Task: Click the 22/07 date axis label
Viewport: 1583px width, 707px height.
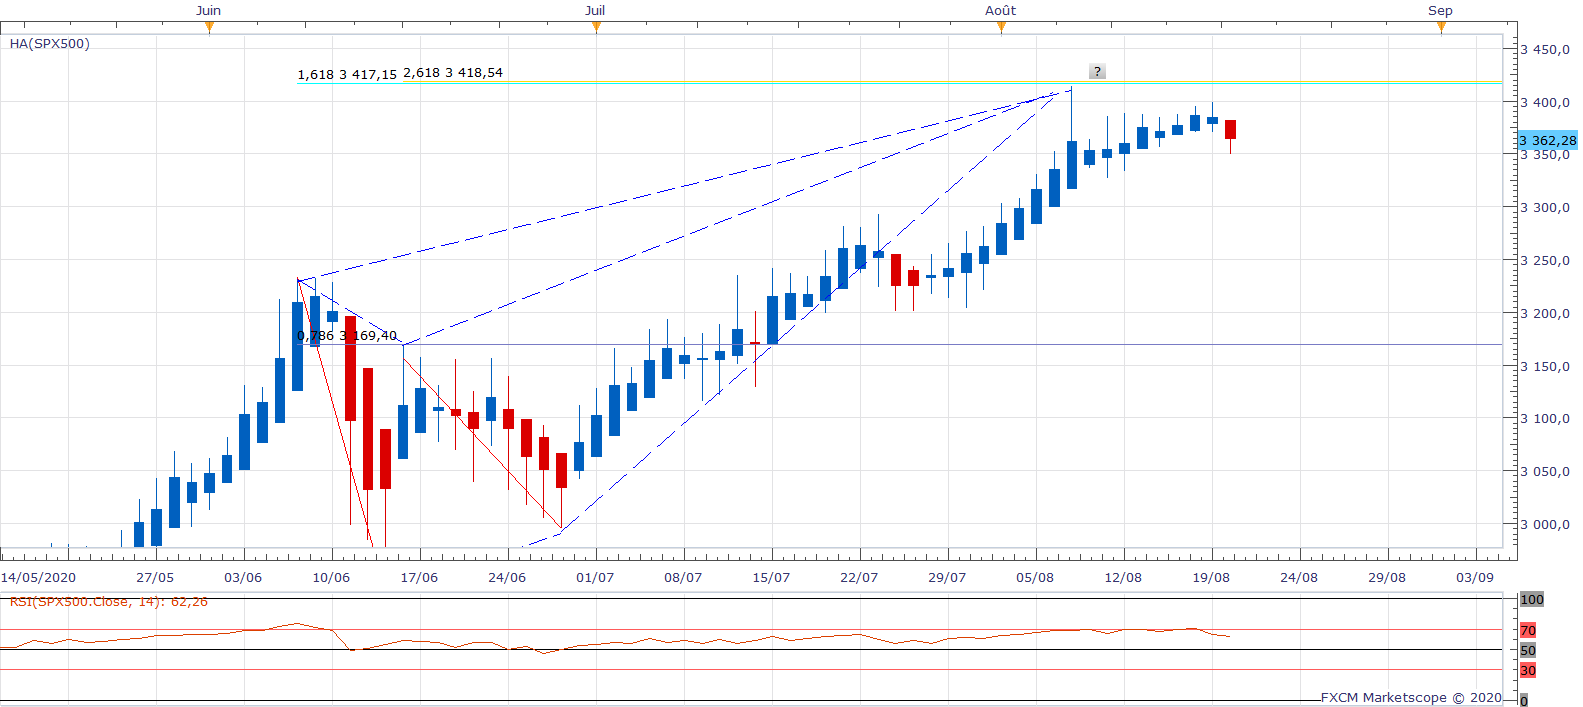Action: (x=859, y=577)
